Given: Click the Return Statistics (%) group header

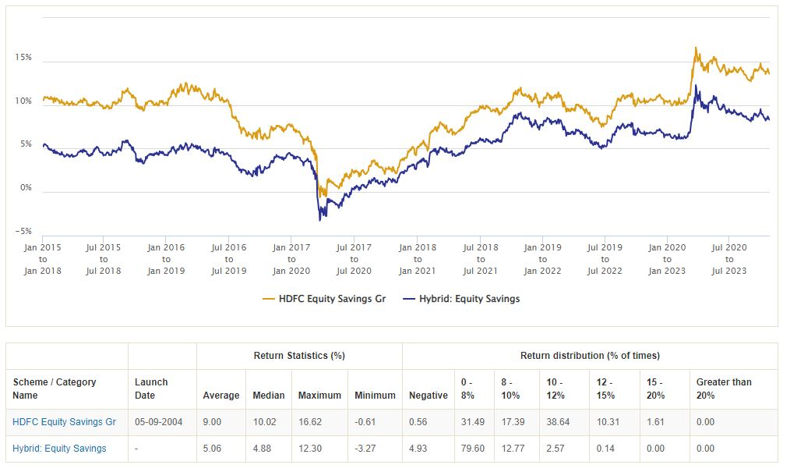Looking at the screenshot, I should [299, 356].
